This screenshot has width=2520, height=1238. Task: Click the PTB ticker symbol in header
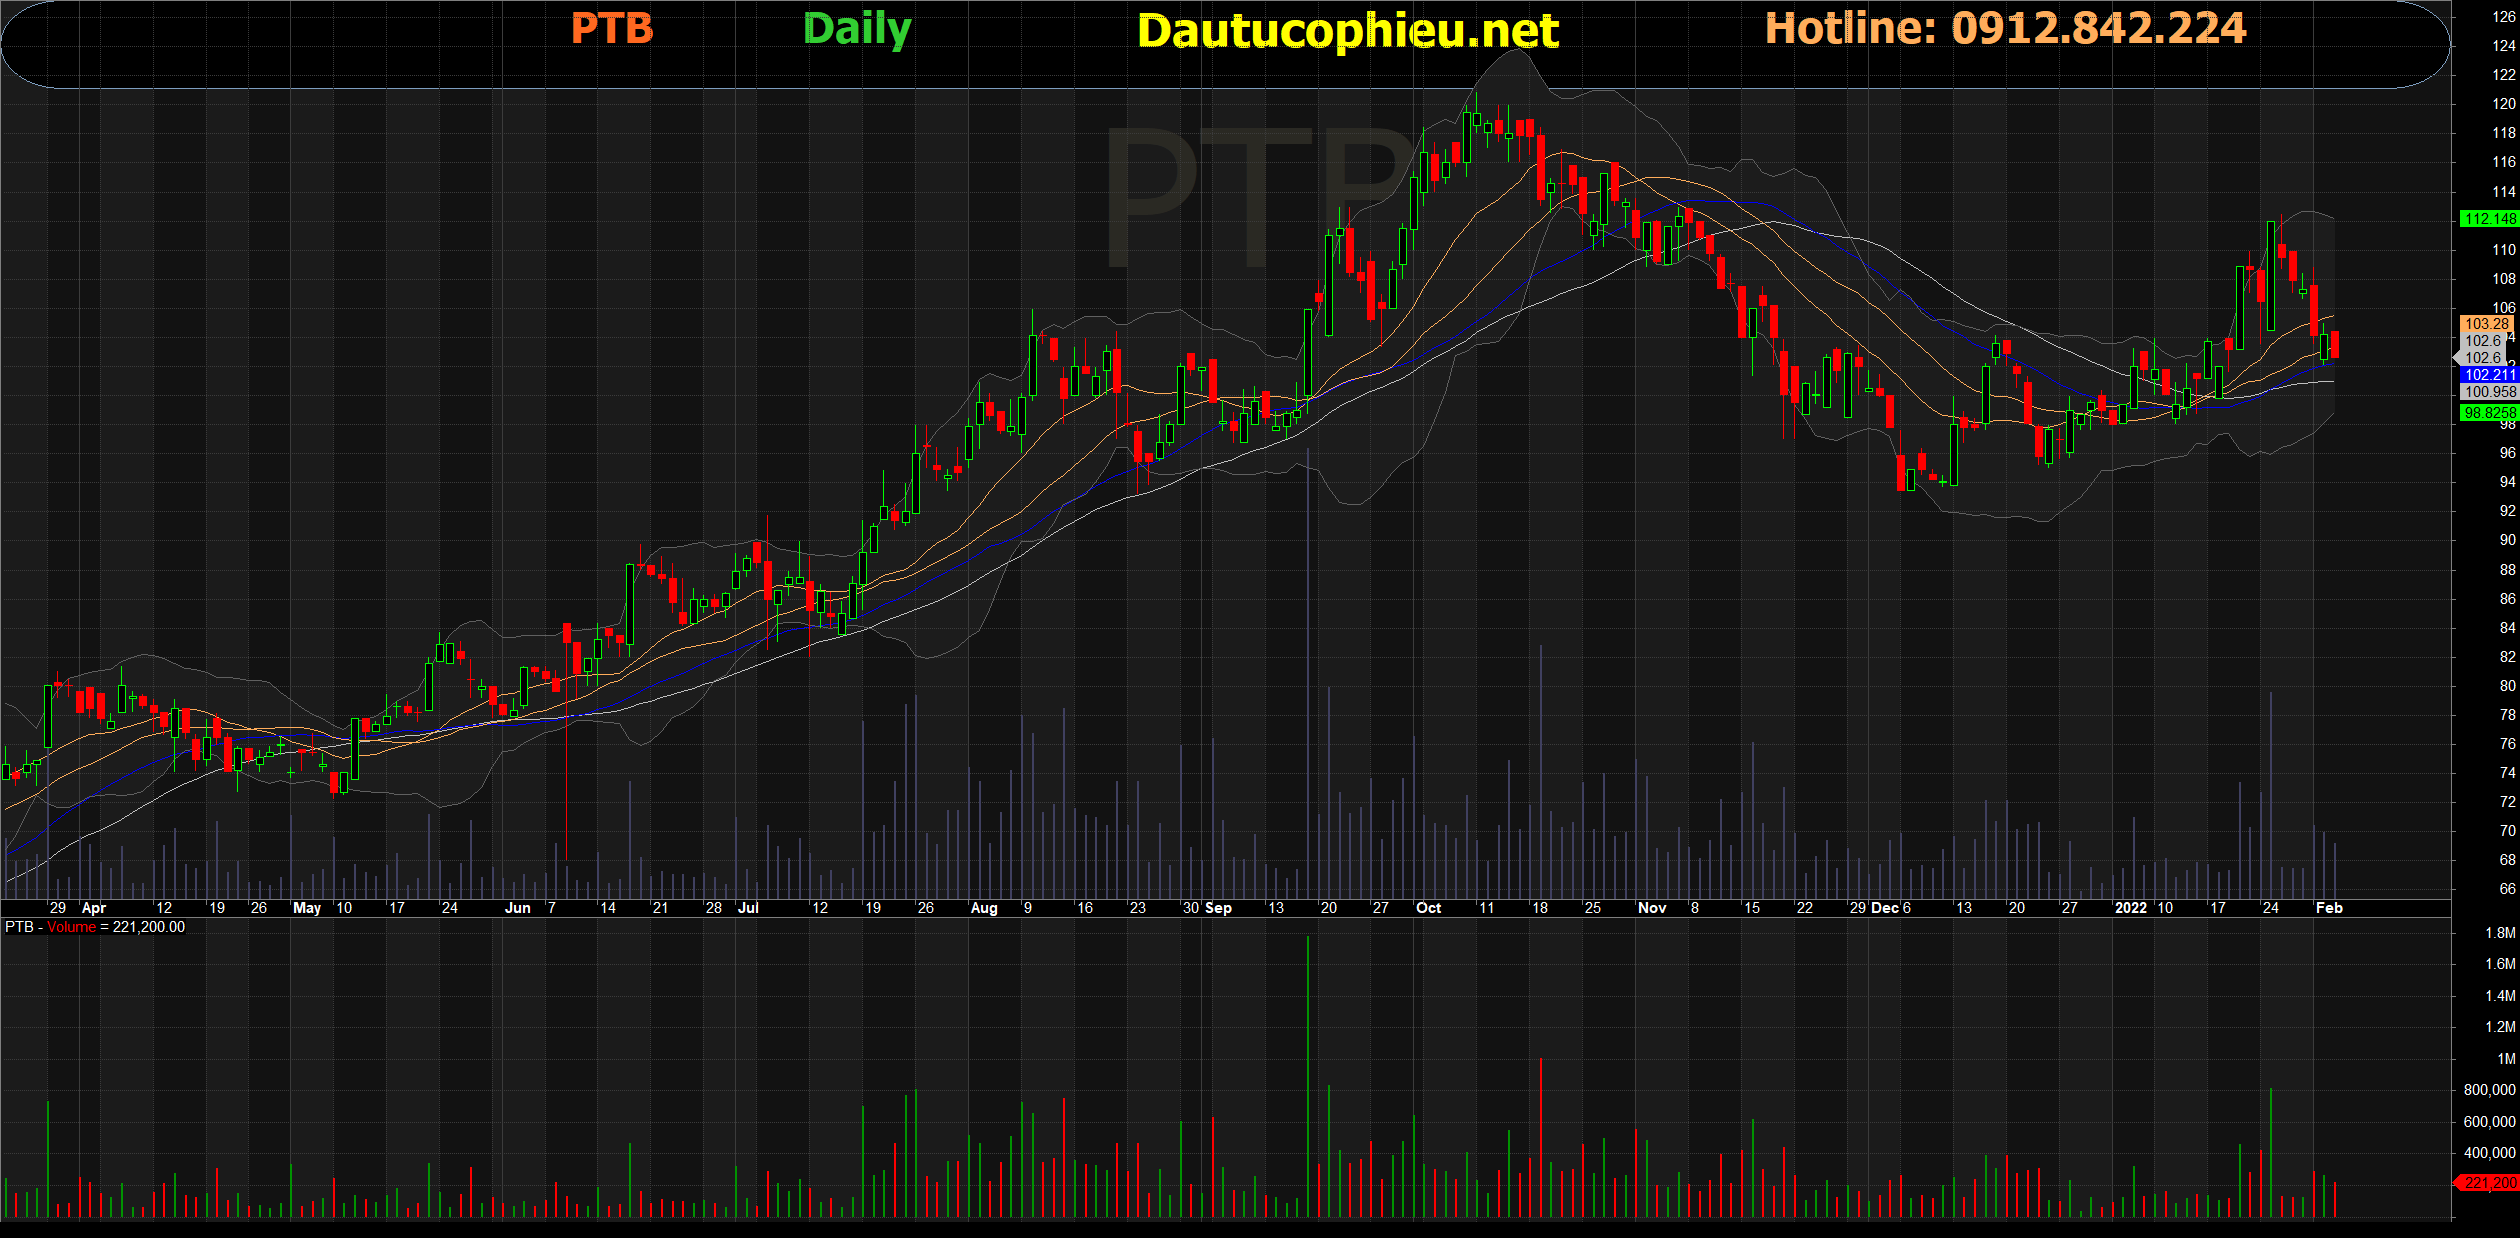tap(611, 29)
